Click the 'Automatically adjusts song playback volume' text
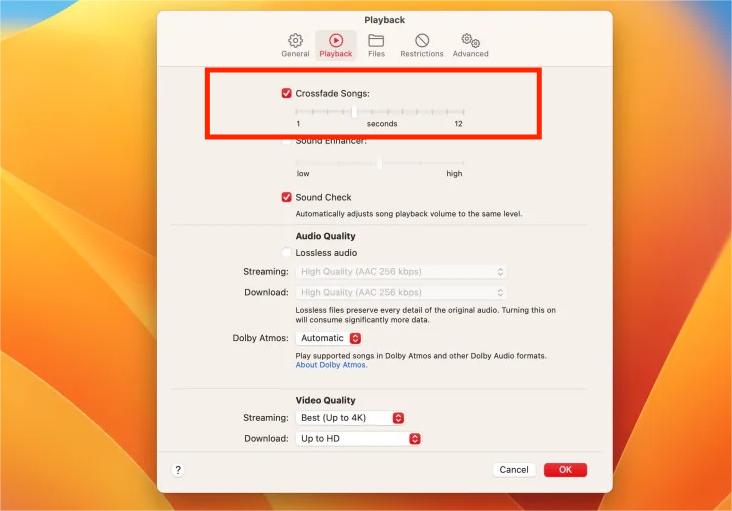This screenshot has height=511, width=732. coord(408,214)
